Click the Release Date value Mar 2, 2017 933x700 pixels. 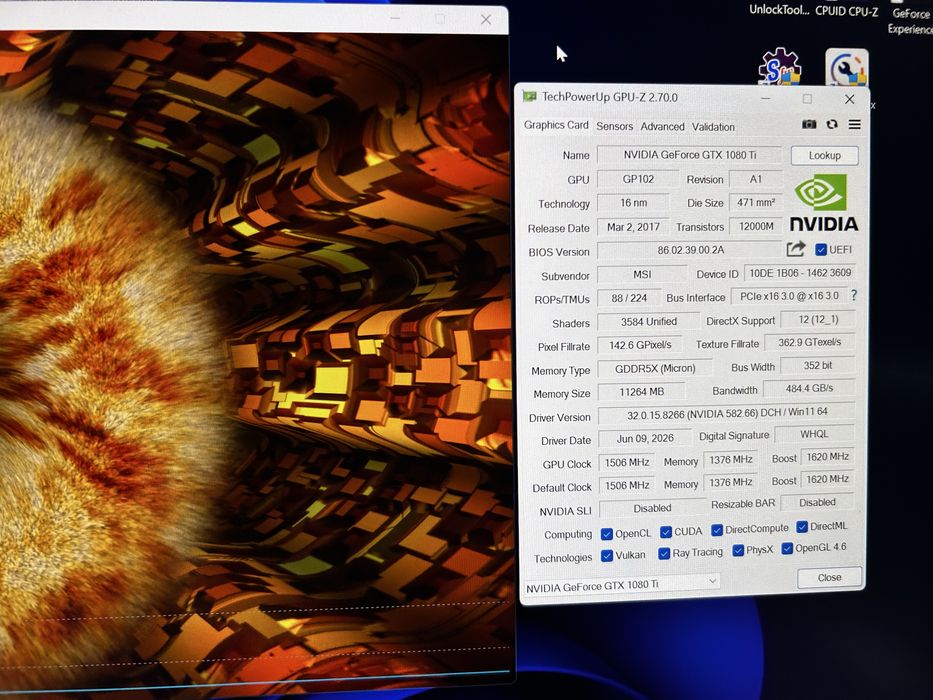click(x=633, y=227)
